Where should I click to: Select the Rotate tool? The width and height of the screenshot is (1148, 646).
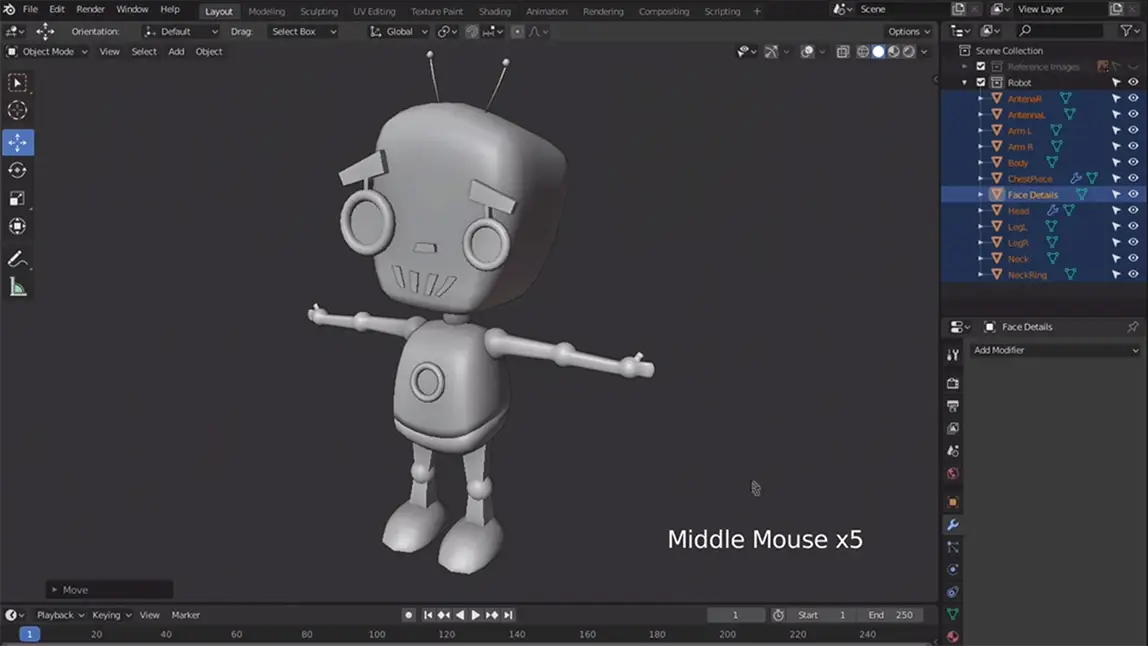coord(17,171)
